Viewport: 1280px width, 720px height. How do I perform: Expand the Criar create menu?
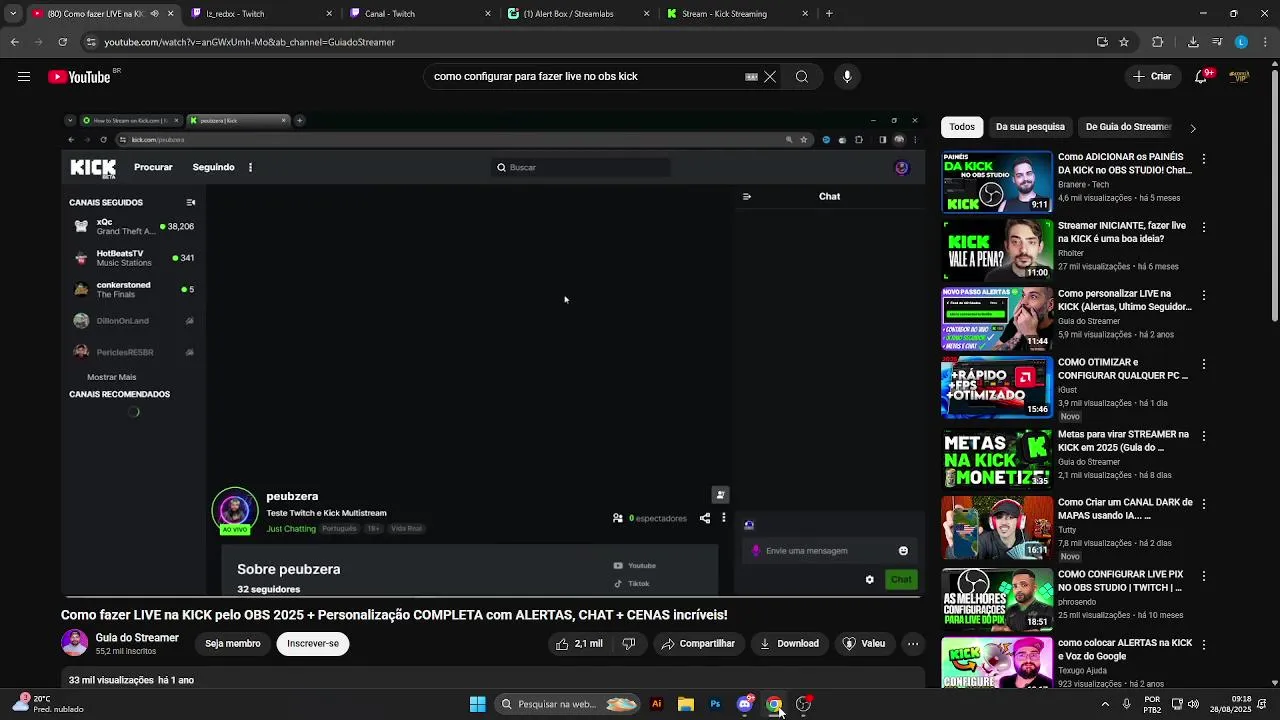point(1151,77)
